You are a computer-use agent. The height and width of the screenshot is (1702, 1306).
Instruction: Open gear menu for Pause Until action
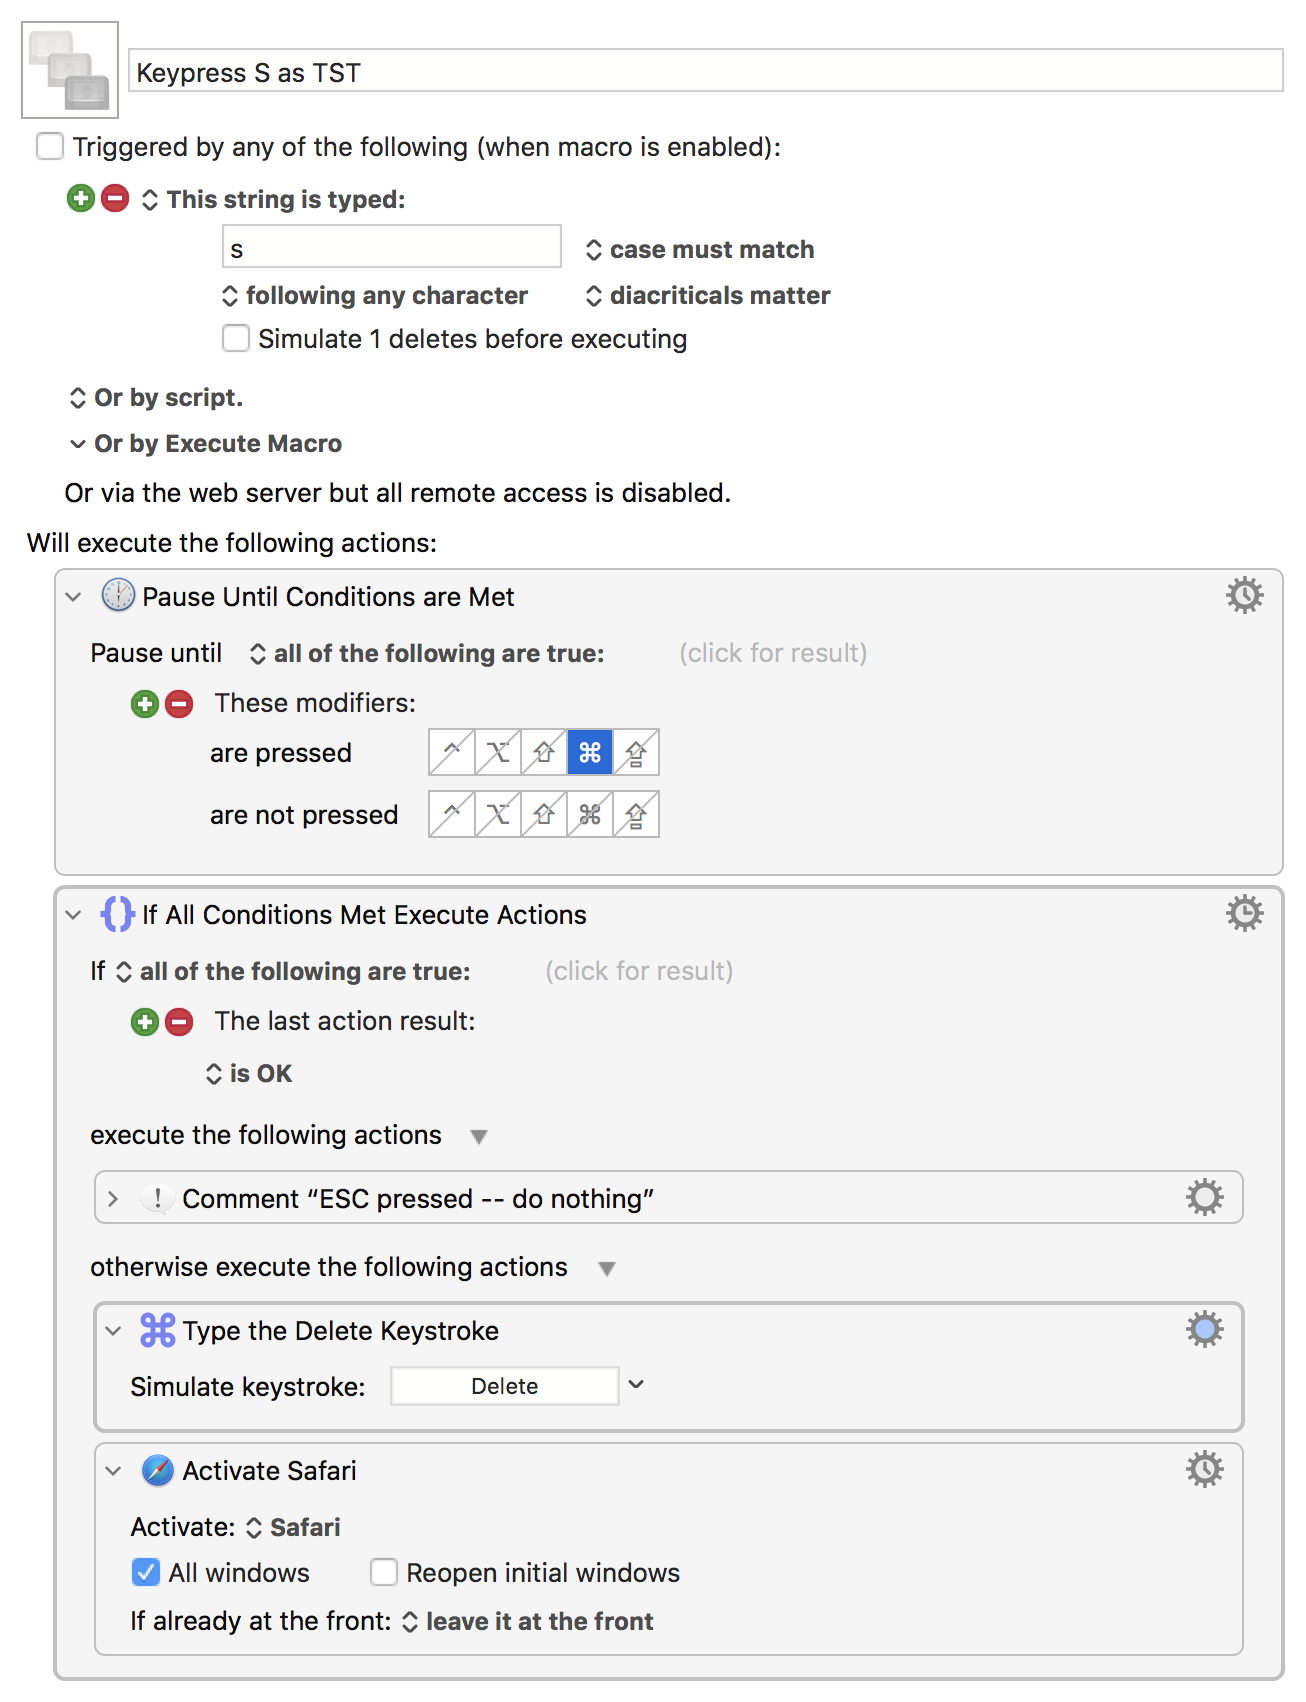(x=1244, y=596)
